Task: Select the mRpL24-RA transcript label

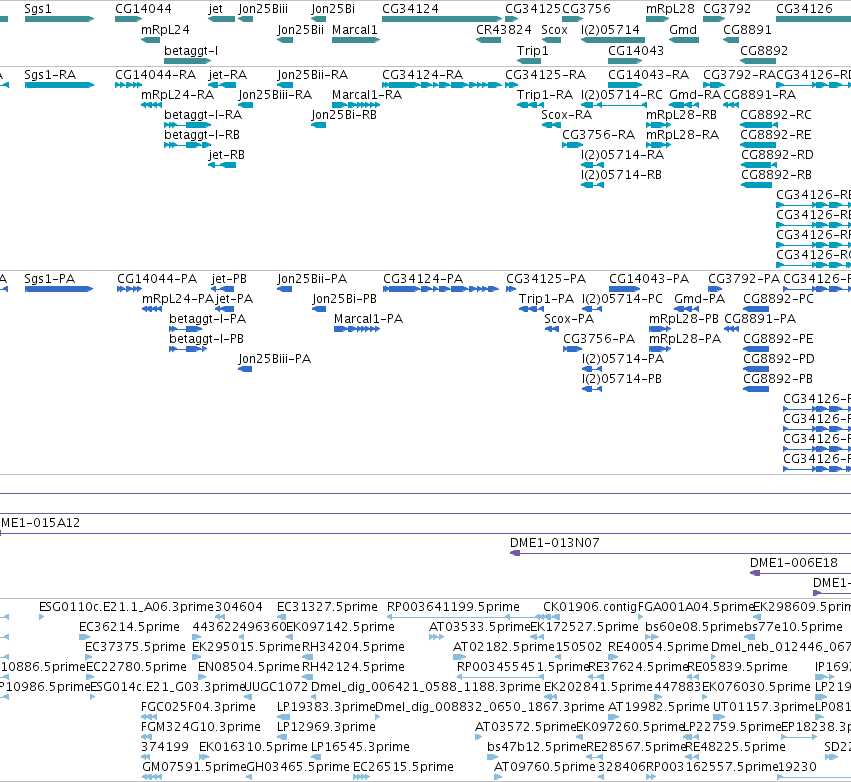Action: (177, 95)
